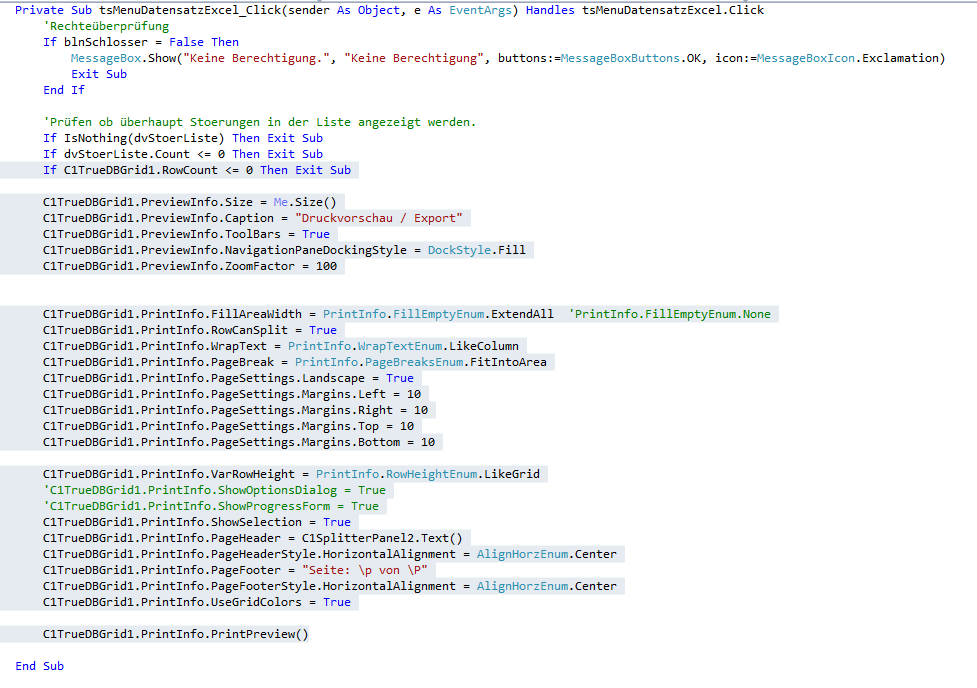Click the PreviewInfo.ZoomFactor = 100 line
Image resolution: width=977 pixels, height=688 pixels.
click(190, 266)
